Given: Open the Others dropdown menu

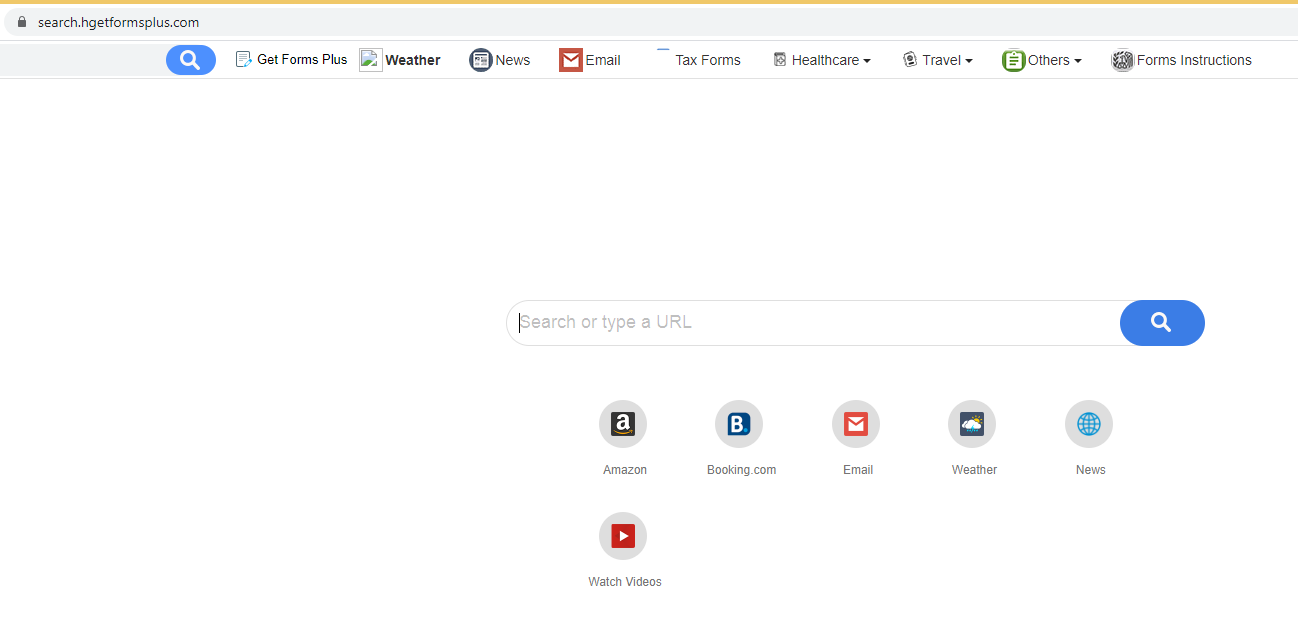Looking at the screenshot, I should pos(1043,60).
